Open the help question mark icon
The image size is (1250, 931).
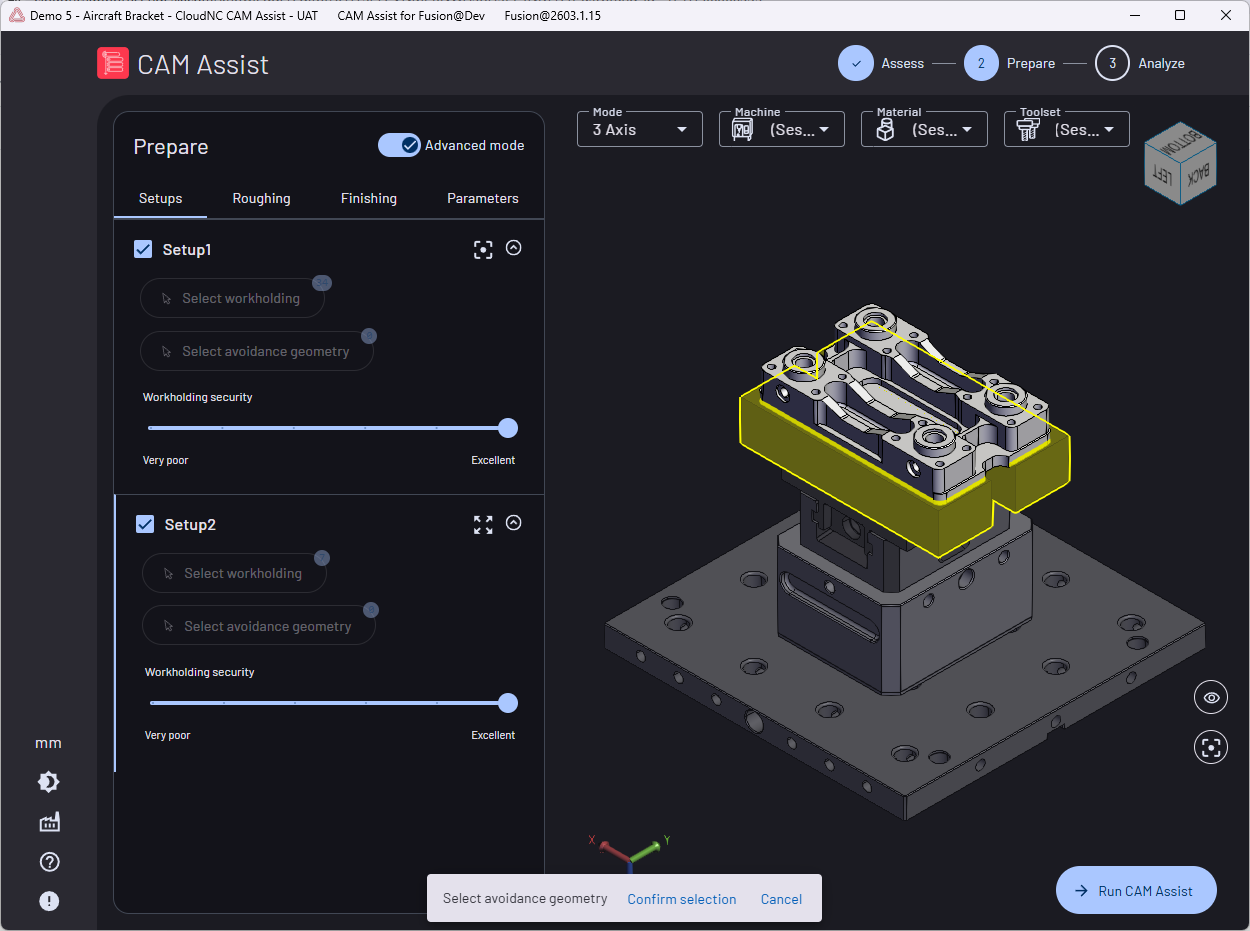pyautogui.click(x=49, y=862)
